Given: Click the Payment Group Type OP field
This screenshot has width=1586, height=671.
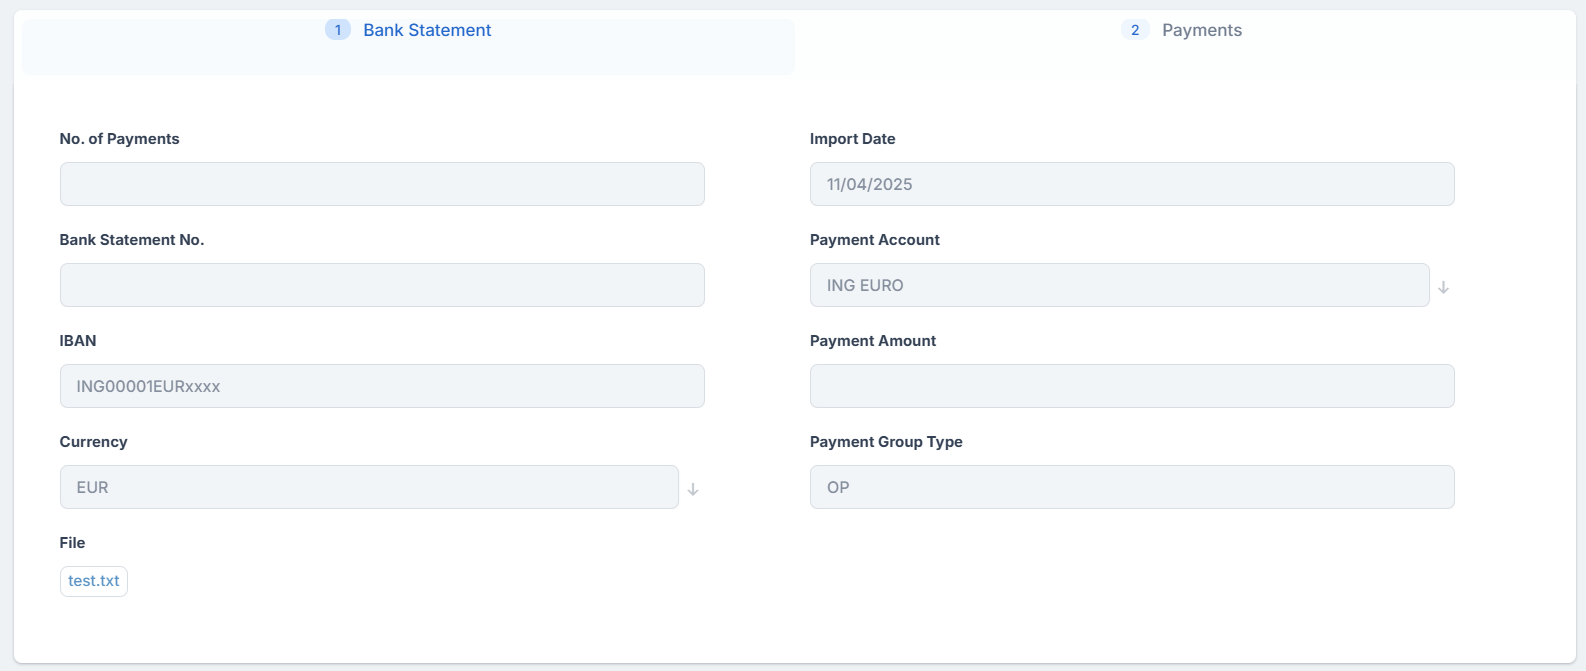Looking at the screenshot, I should (1132, 487).
